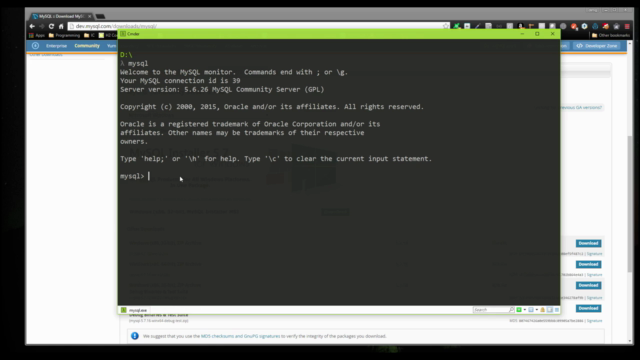
Task: Click the Cmder title bar icon
Action: click(123, 34)
